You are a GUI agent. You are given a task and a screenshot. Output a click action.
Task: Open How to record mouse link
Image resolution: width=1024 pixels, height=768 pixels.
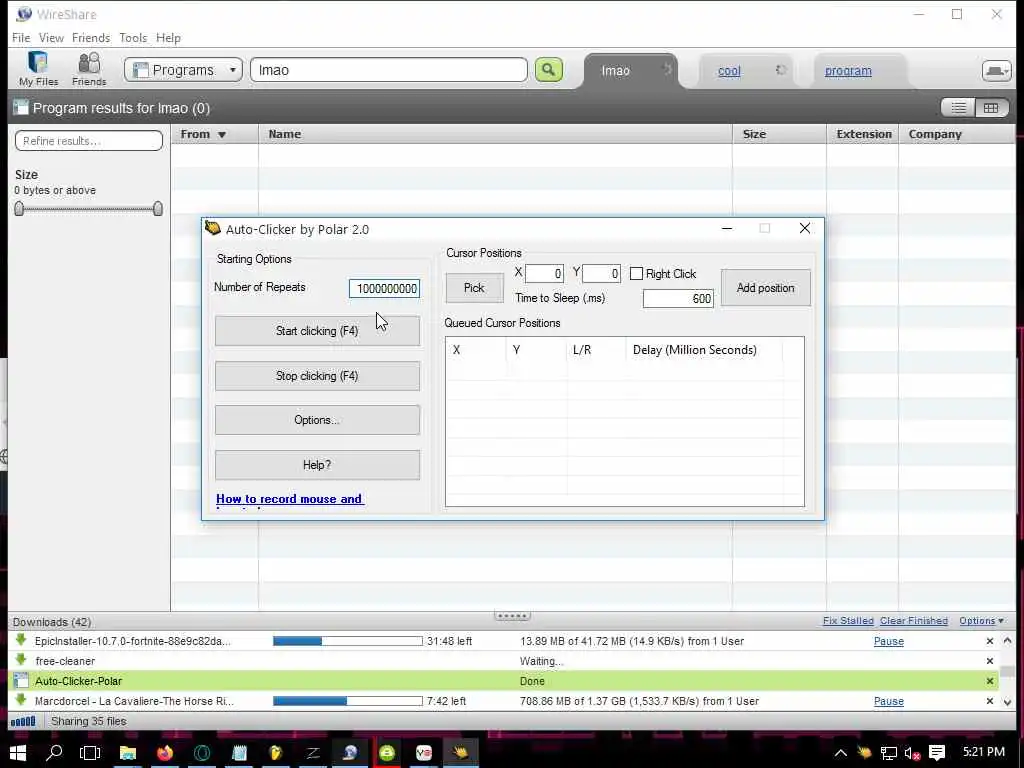[290, 499]
